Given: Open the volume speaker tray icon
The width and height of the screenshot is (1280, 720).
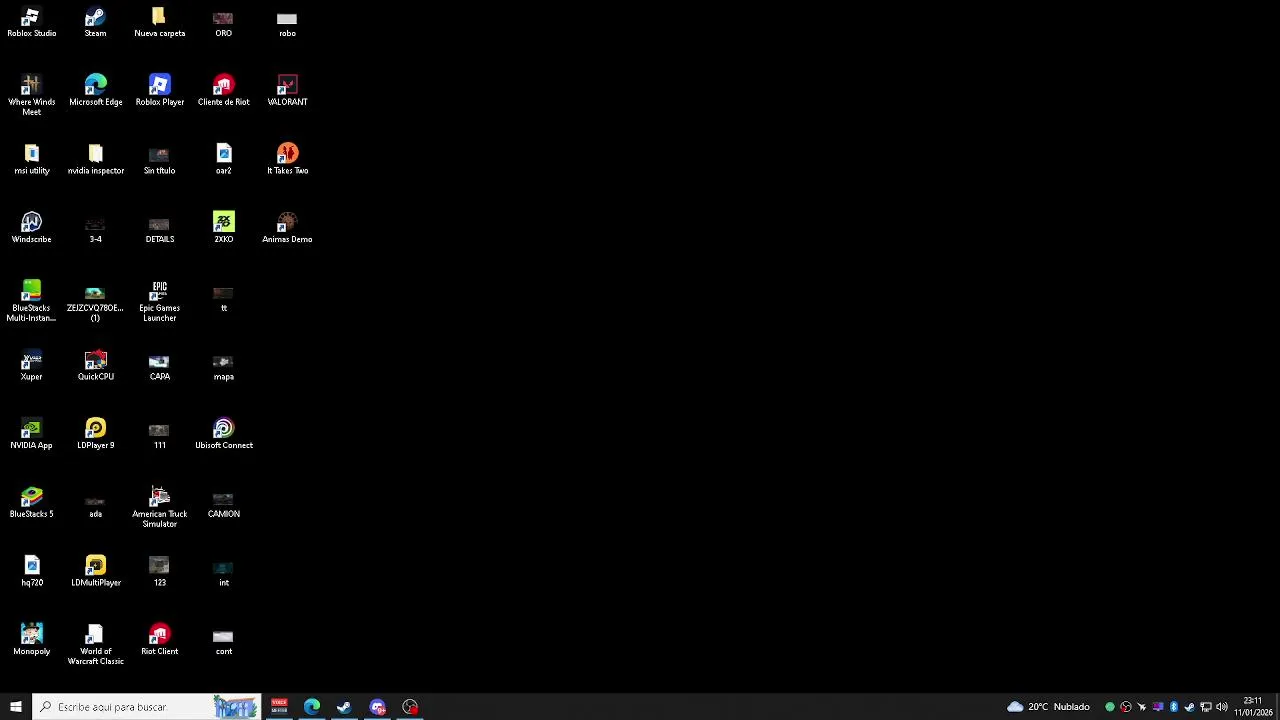Looking at the screenshot, I should tap(1221, 707).
